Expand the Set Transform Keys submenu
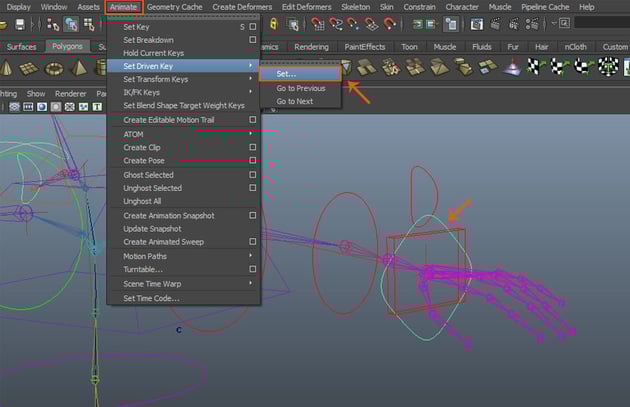 point(184,79)
